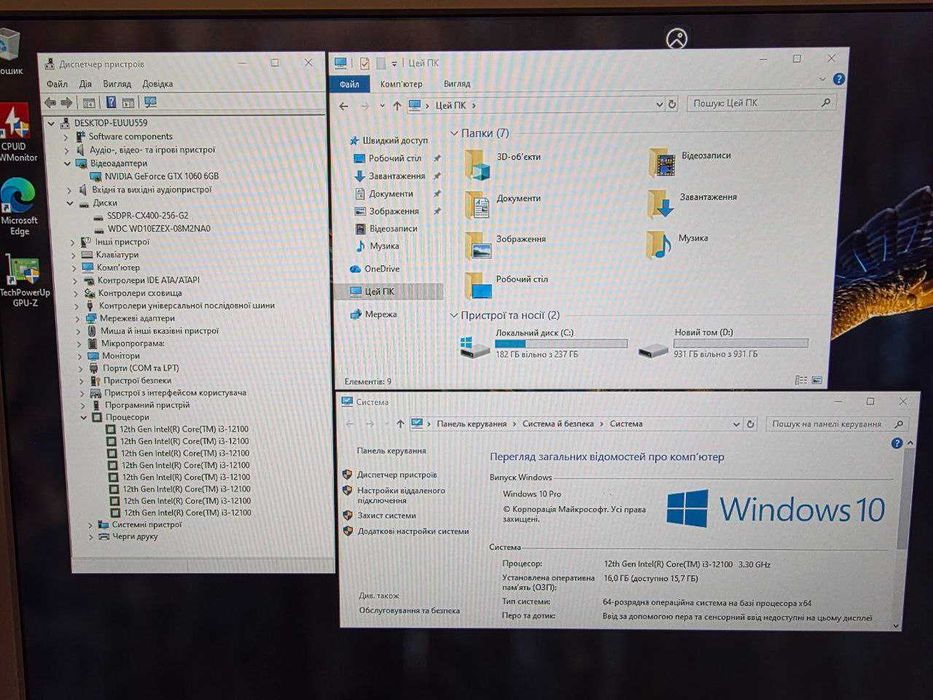Open CPUID HWMonitor desktop icon

[15, 133]
